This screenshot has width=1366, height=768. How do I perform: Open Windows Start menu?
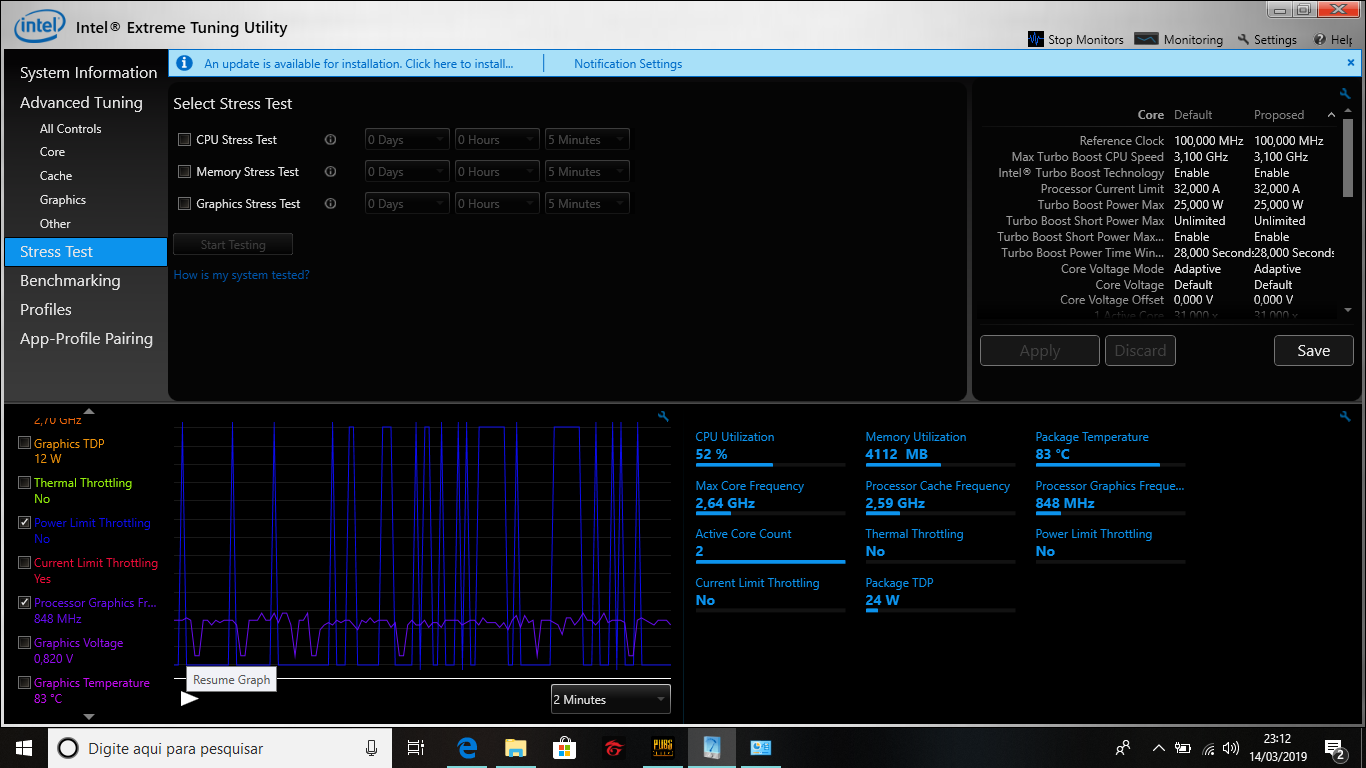tap(24, 748)
